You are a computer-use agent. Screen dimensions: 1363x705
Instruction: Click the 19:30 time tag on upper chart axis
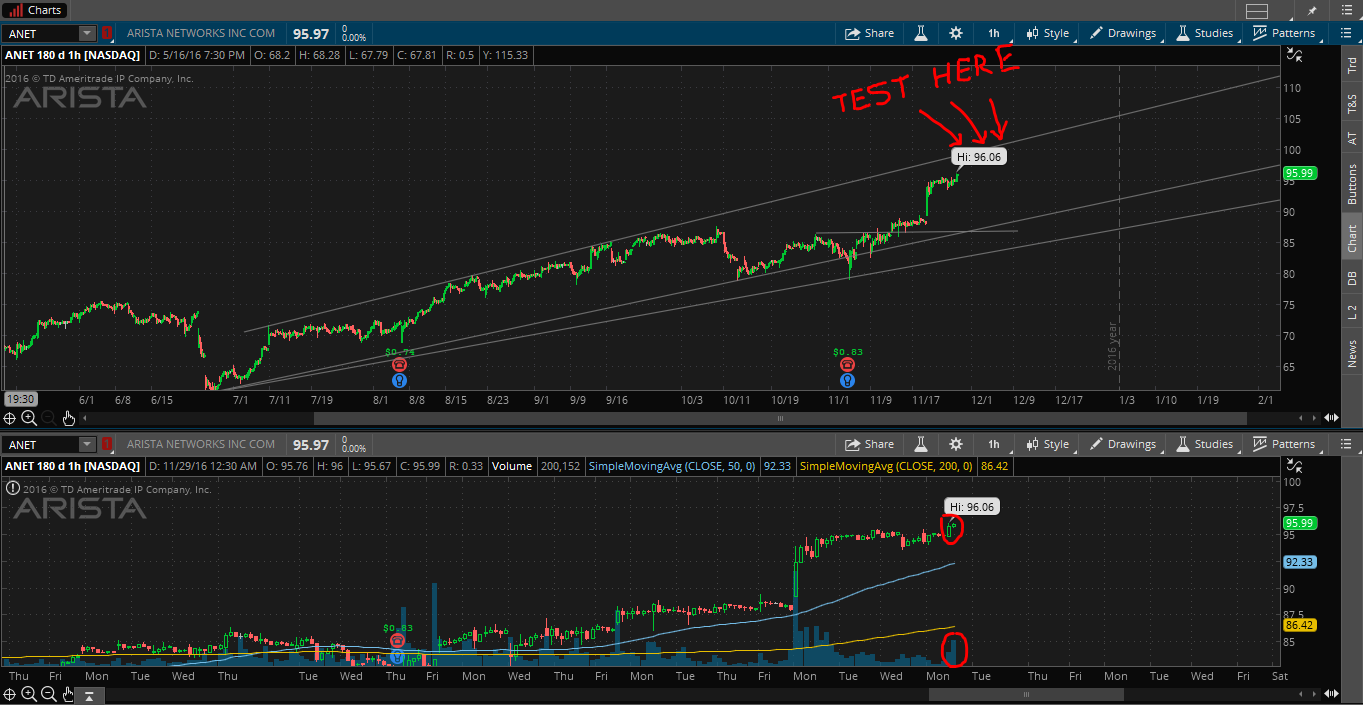(19, 397)
